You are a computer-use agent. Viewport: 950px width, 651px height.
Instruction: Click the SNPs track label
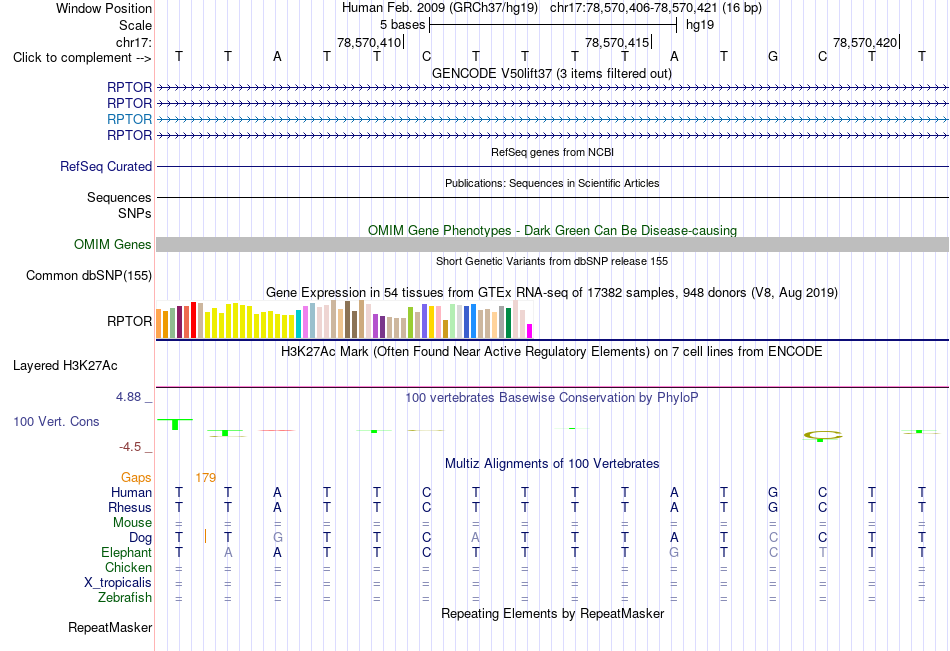tap(135, 213)
